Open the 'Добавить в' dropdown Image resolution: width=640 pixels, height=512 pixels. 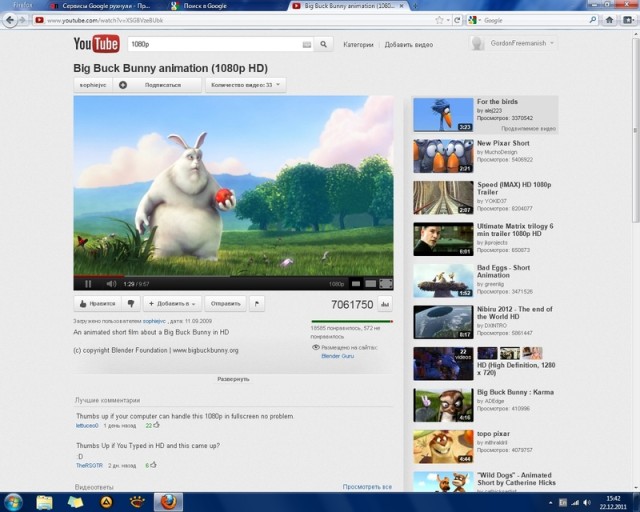172,303
